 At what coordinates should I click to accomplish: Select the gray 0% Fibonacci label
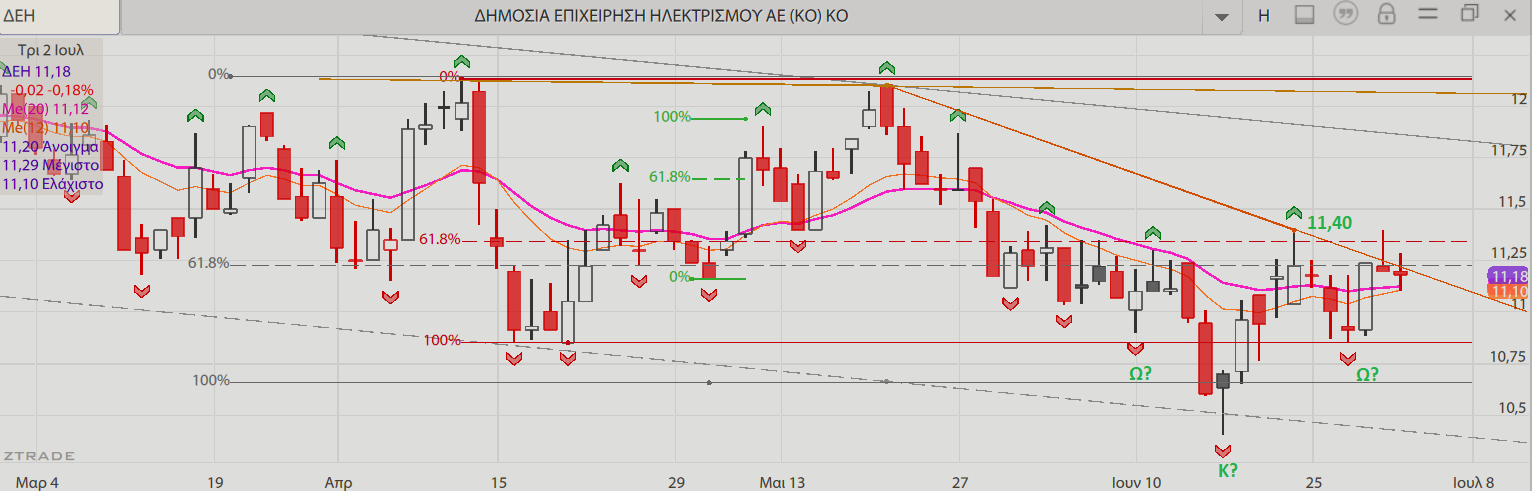pyautogui.click(x=218, y=74)
